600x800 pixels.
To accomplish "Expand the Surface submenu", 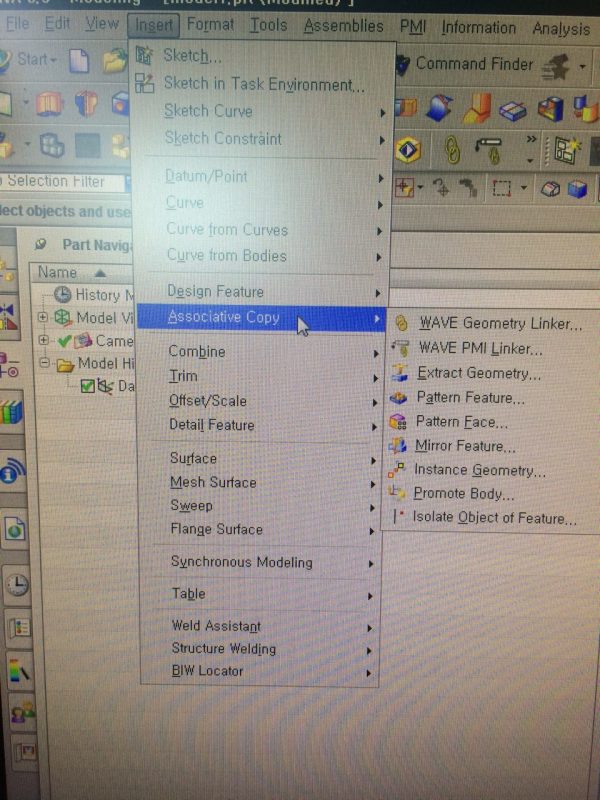I will coord(260,459).
